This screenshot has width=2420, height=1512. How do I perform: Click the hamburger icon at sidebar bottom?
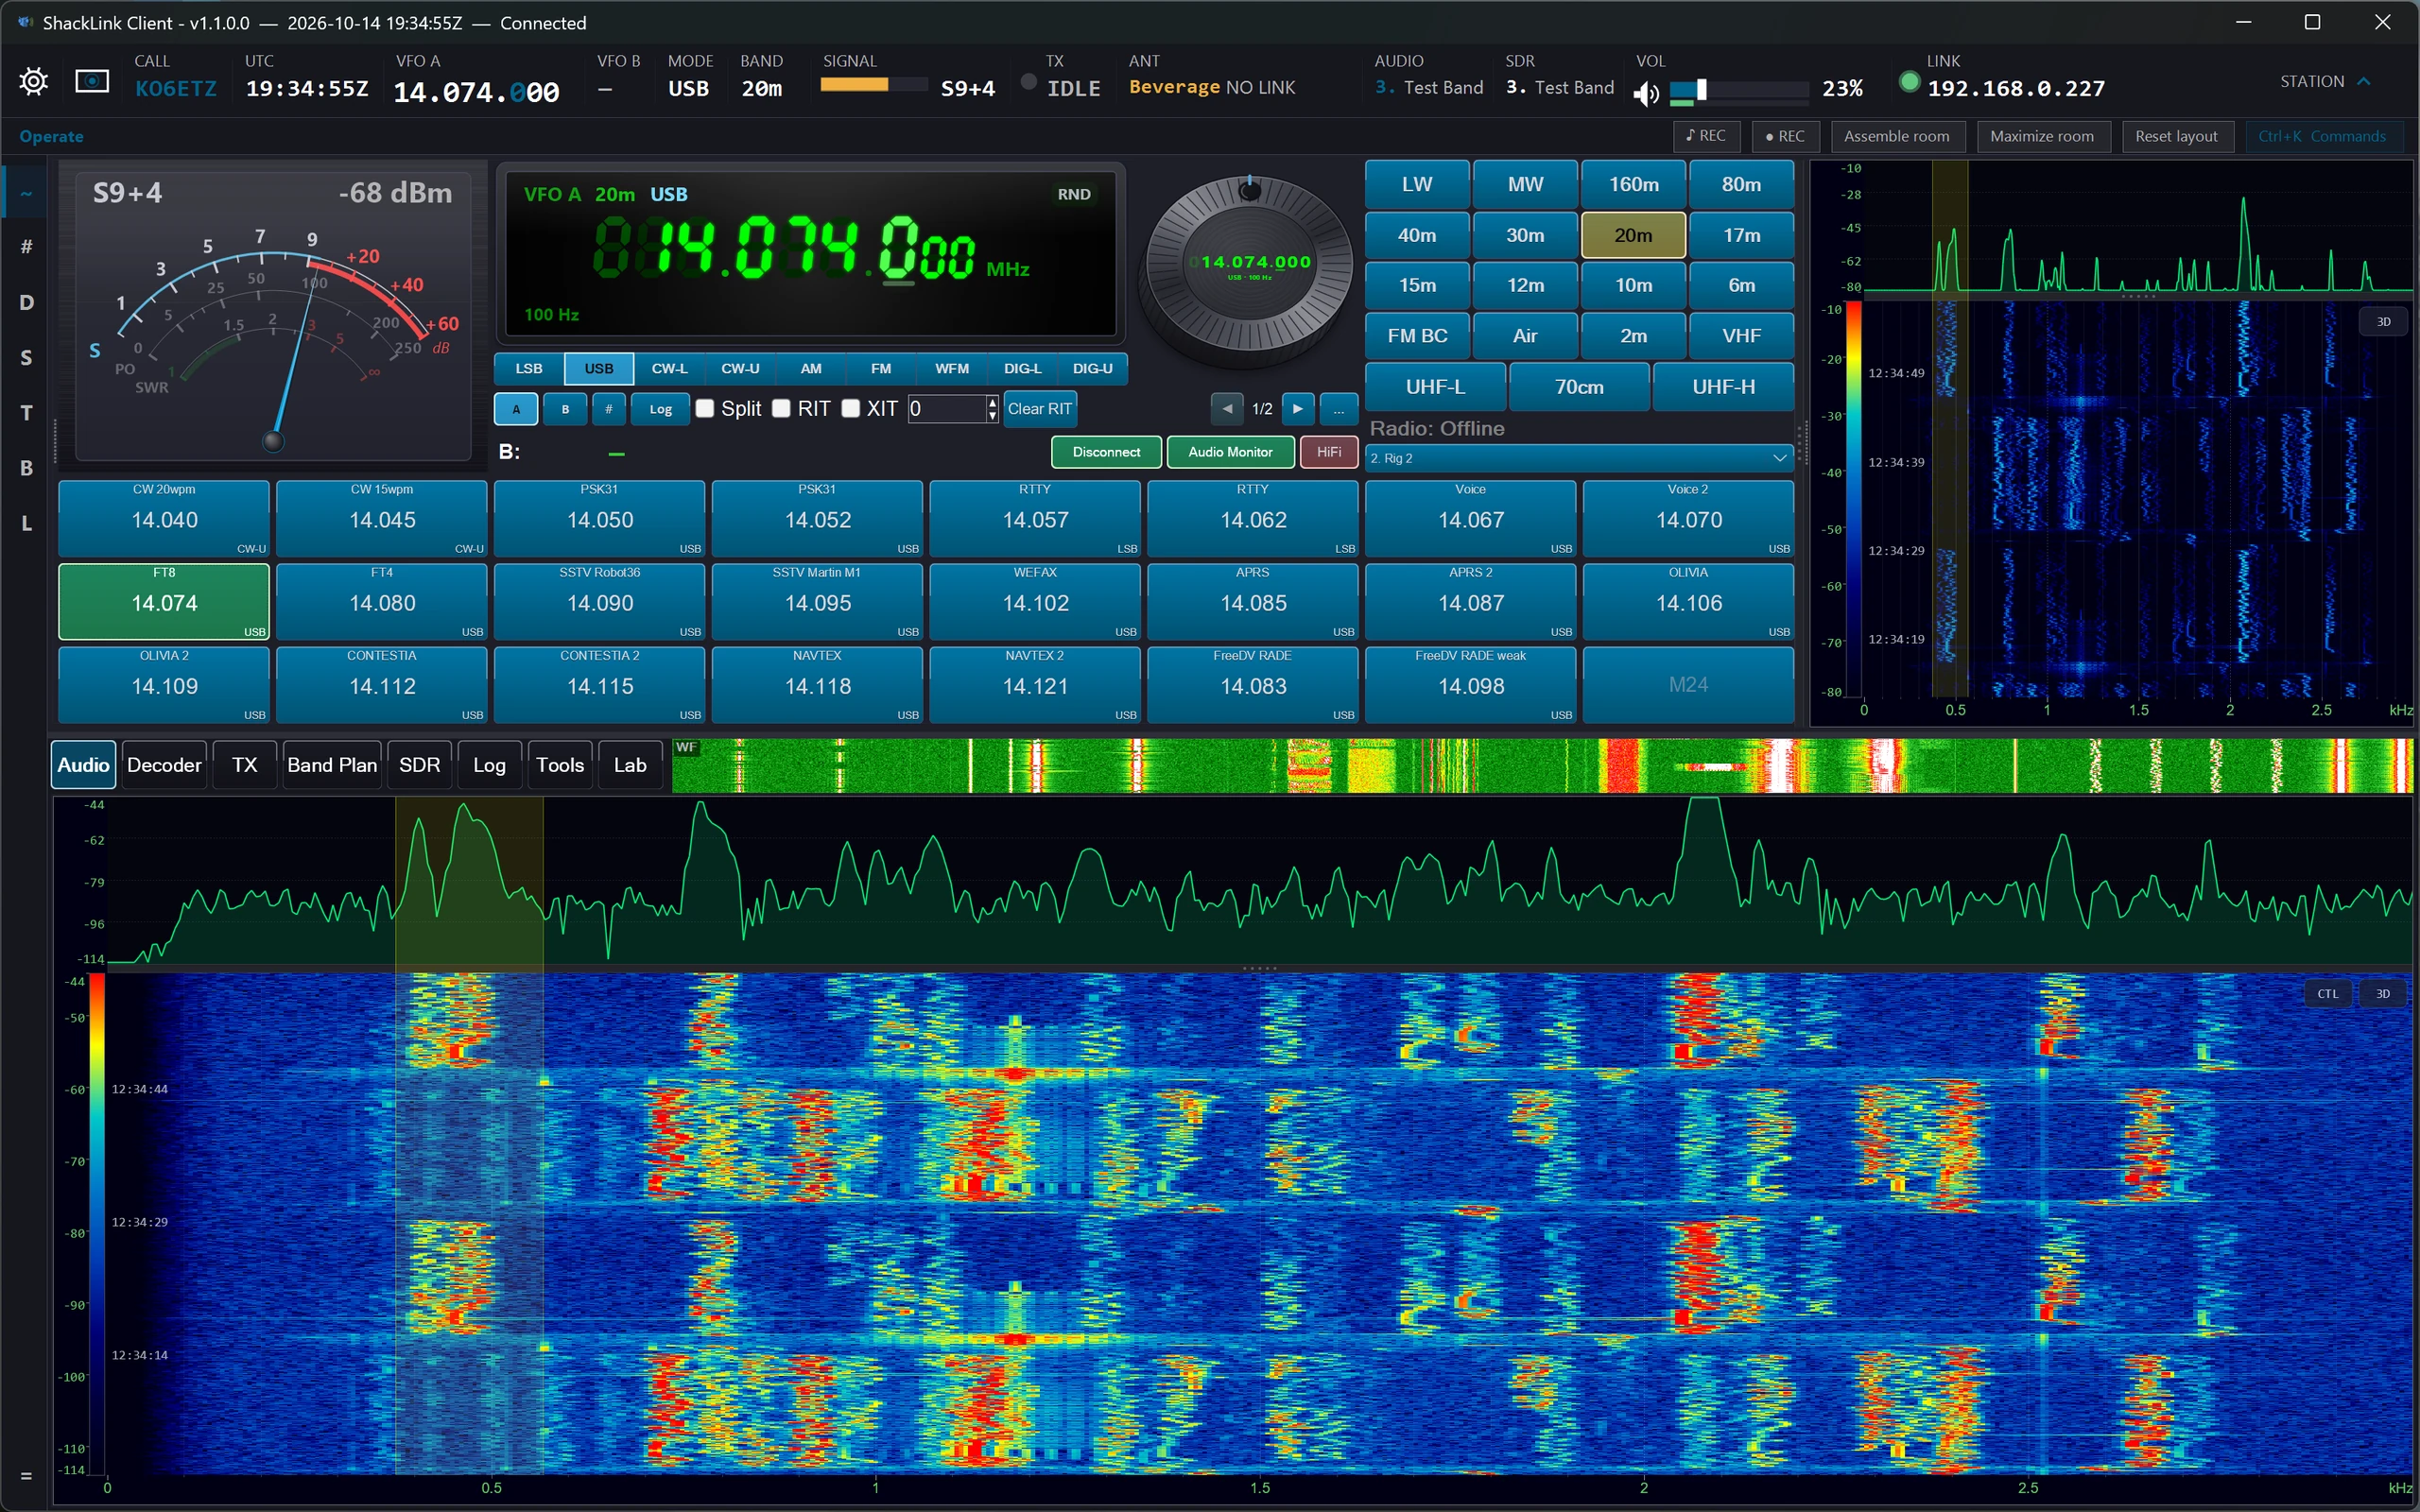[26, 1475]
